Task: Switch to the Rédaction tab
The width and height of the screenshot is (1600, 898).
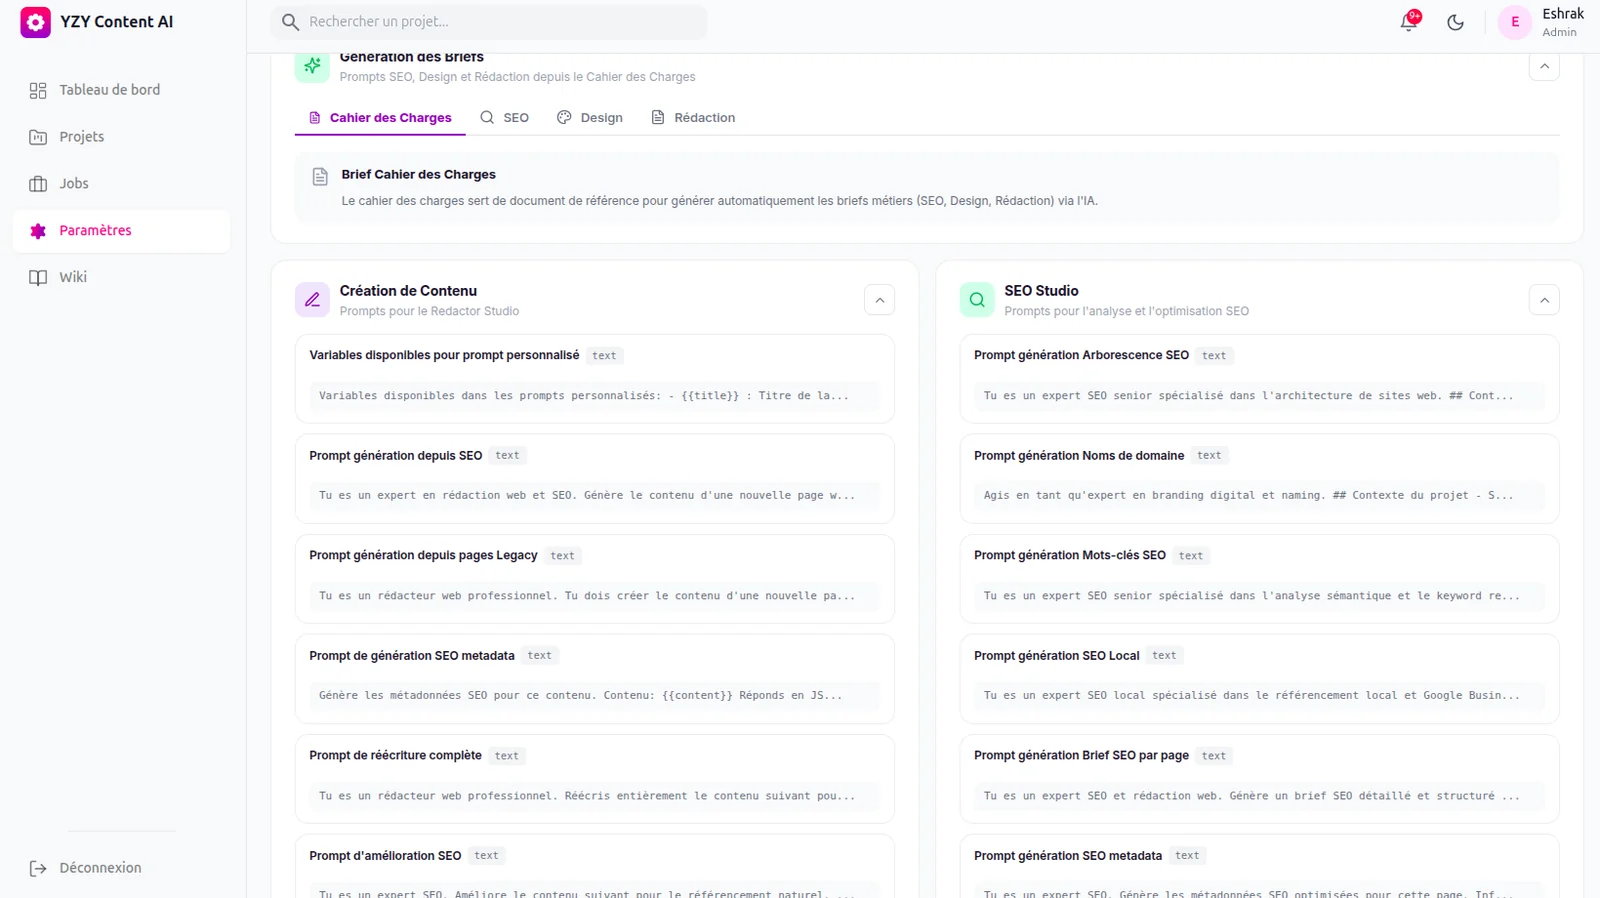Action: pos(693,118)
